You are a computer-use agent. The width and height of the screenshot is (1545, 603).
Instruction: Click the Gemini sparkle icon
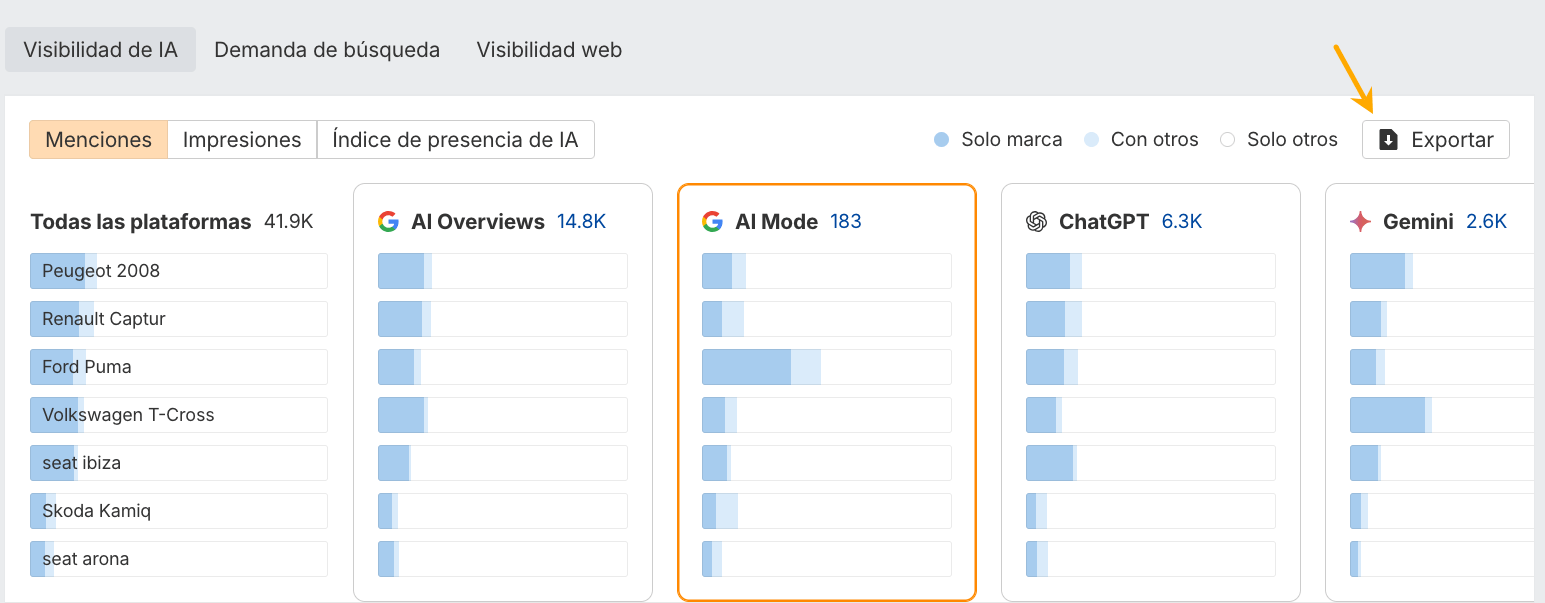click(1360, 221)
